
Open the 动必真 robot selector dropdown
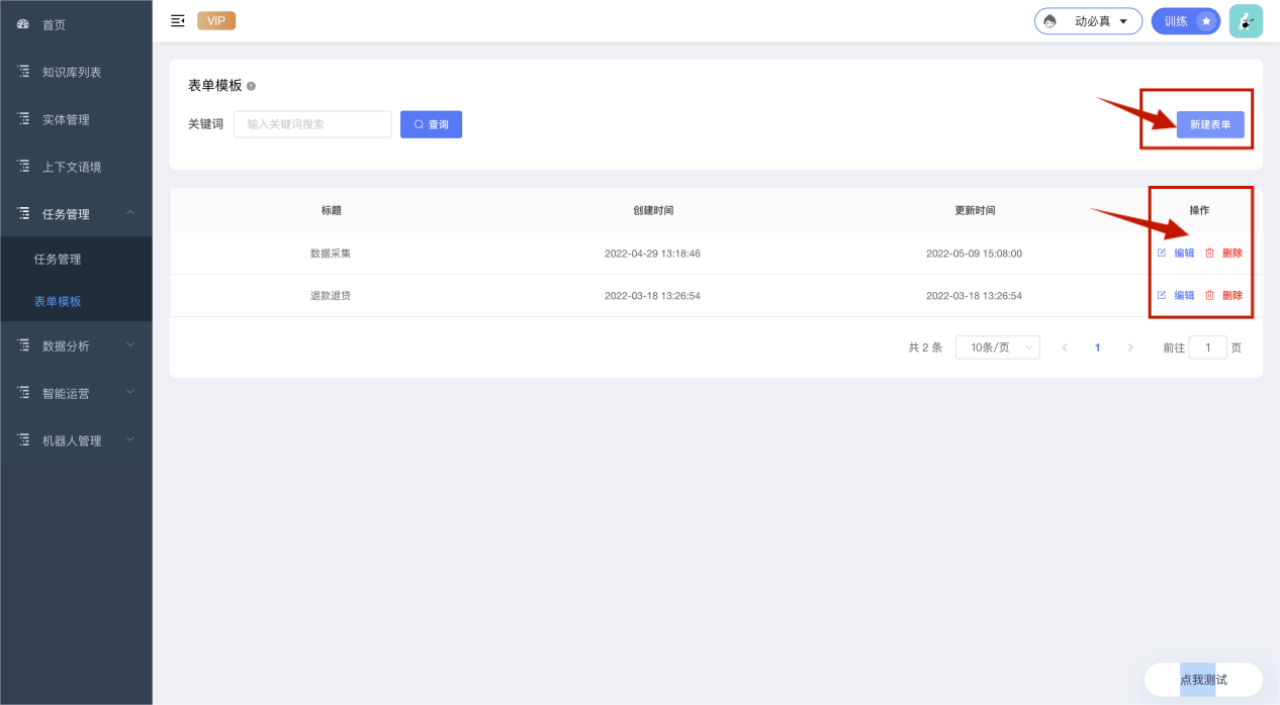1088,21
